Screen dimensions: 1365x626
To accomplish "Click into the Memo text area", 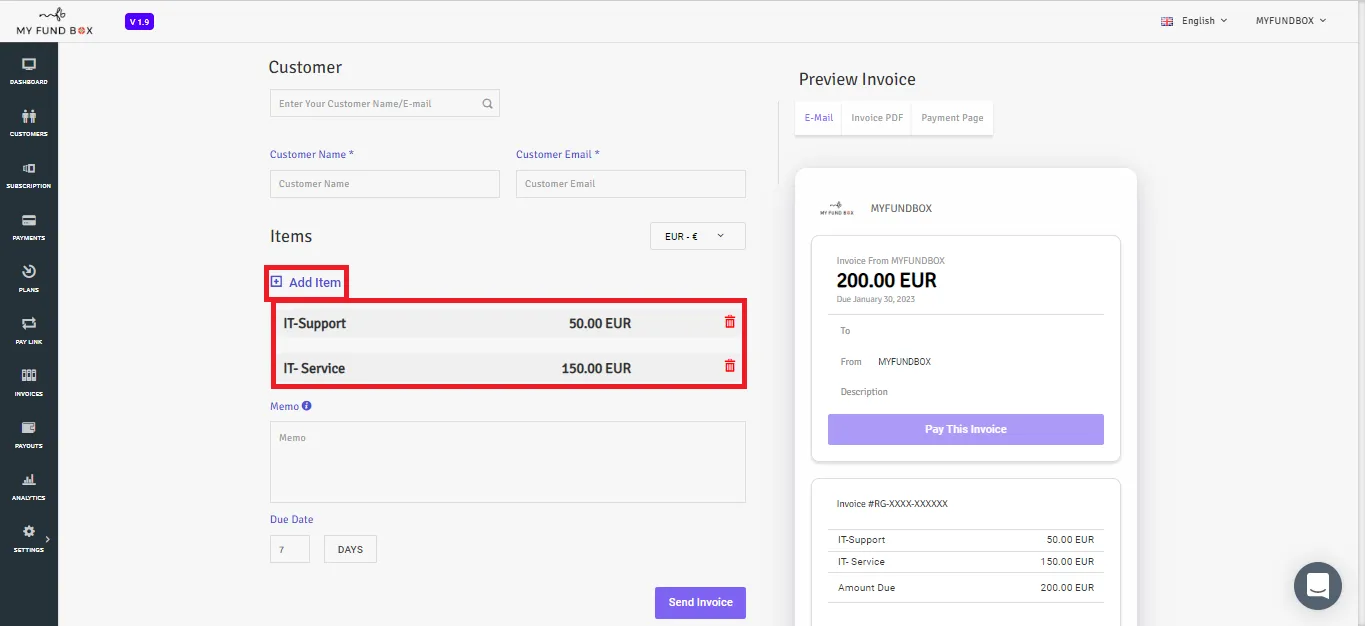I will tap(508, 462).
